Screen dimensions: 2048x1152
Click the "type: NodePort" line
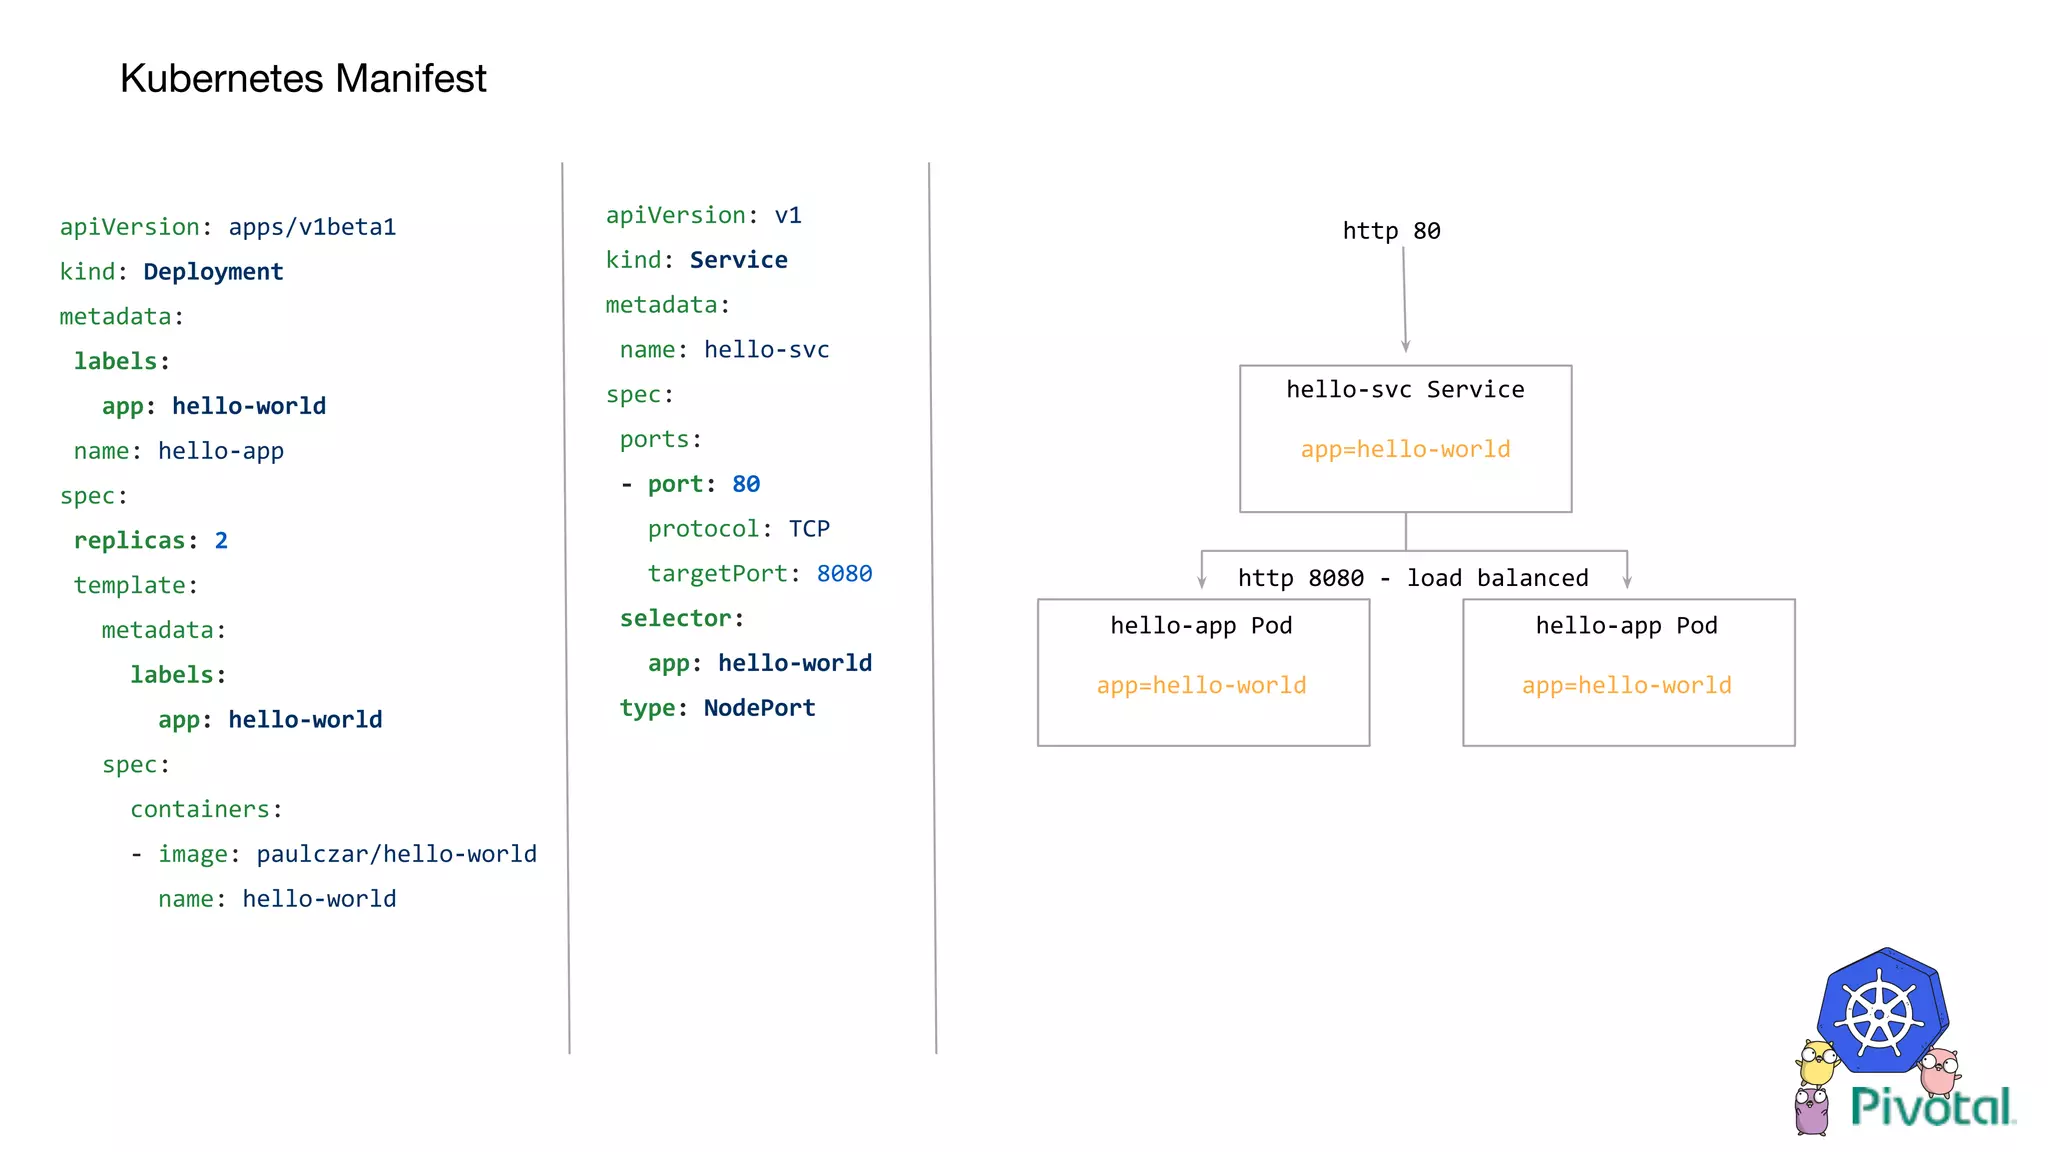click(x=717, y=708)
